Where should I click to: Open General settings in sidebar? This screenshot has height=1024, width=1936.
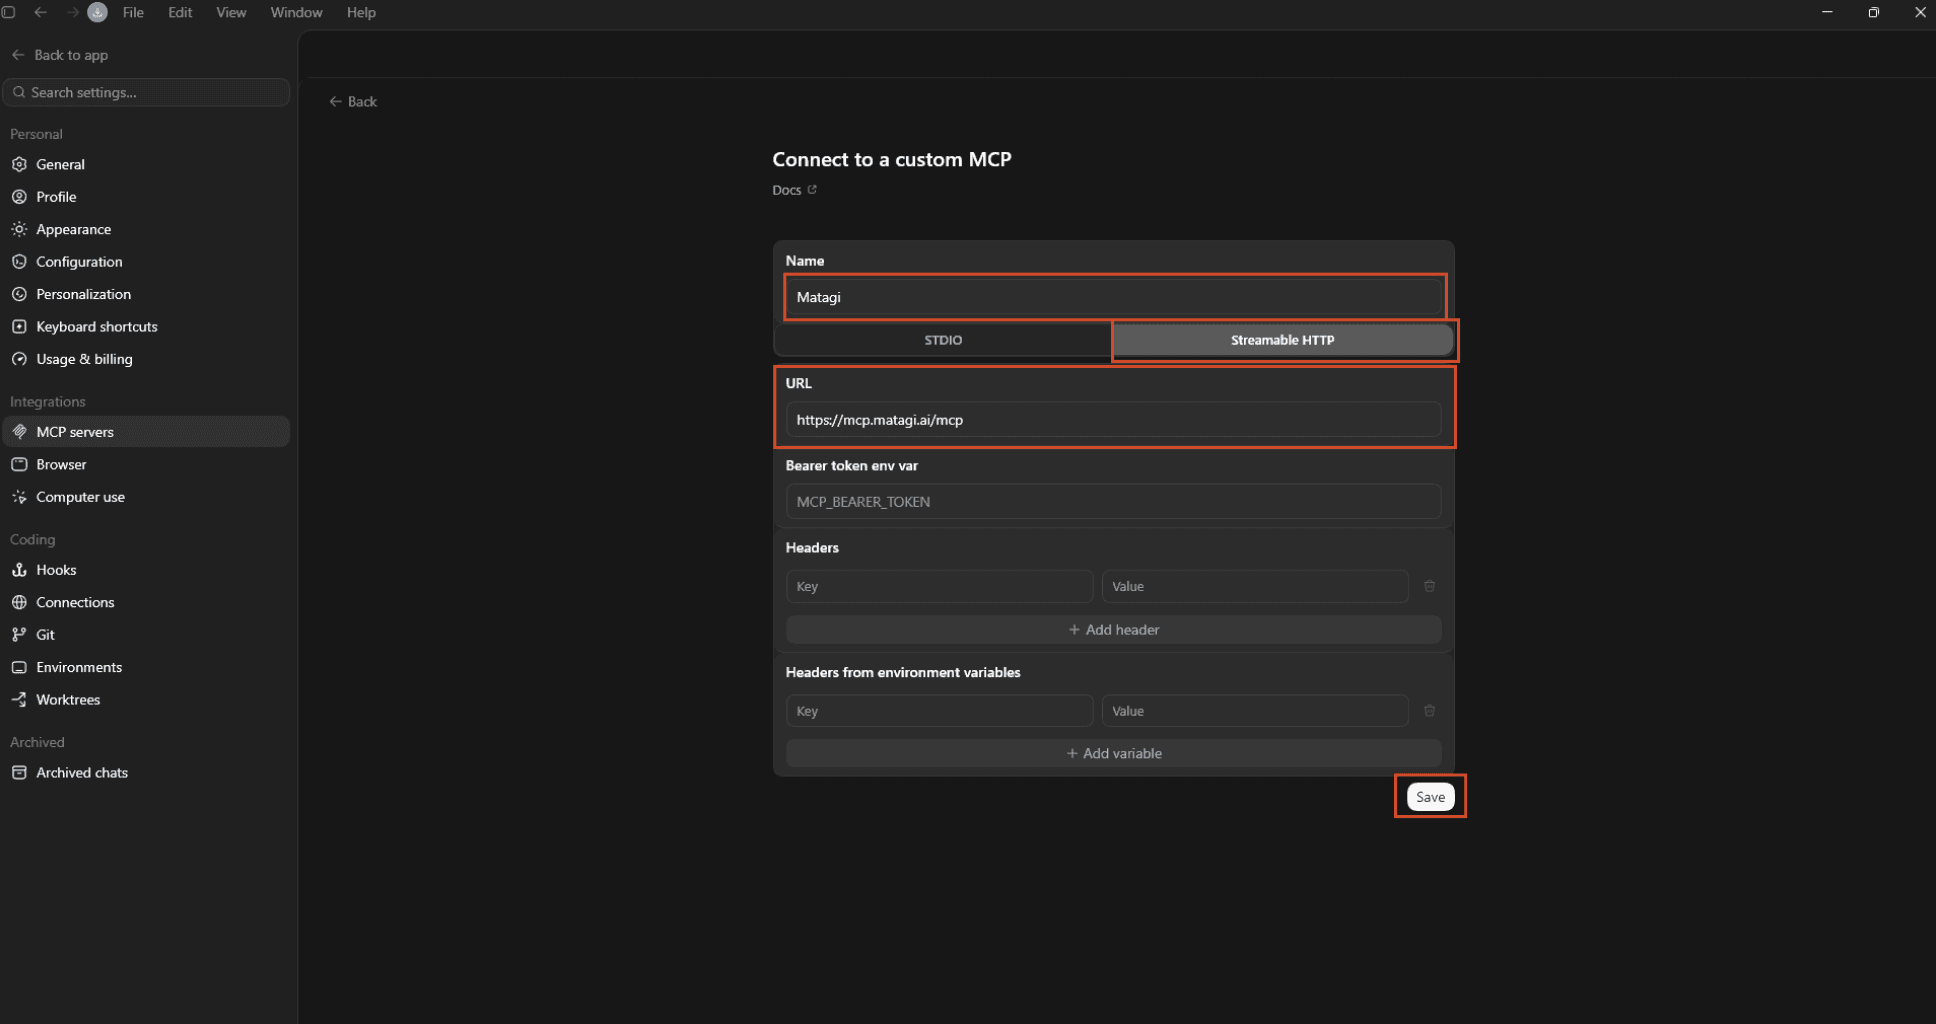point(146,164)
